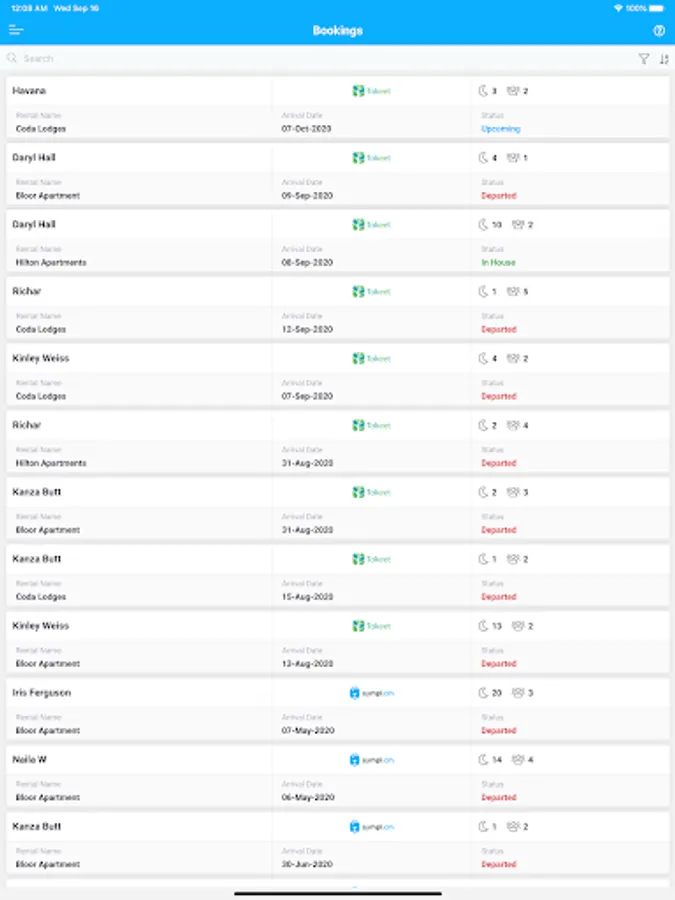
Task: Select arrival date 07-Oct-2020
Action: pyautogui.click(x=306, y=129)
